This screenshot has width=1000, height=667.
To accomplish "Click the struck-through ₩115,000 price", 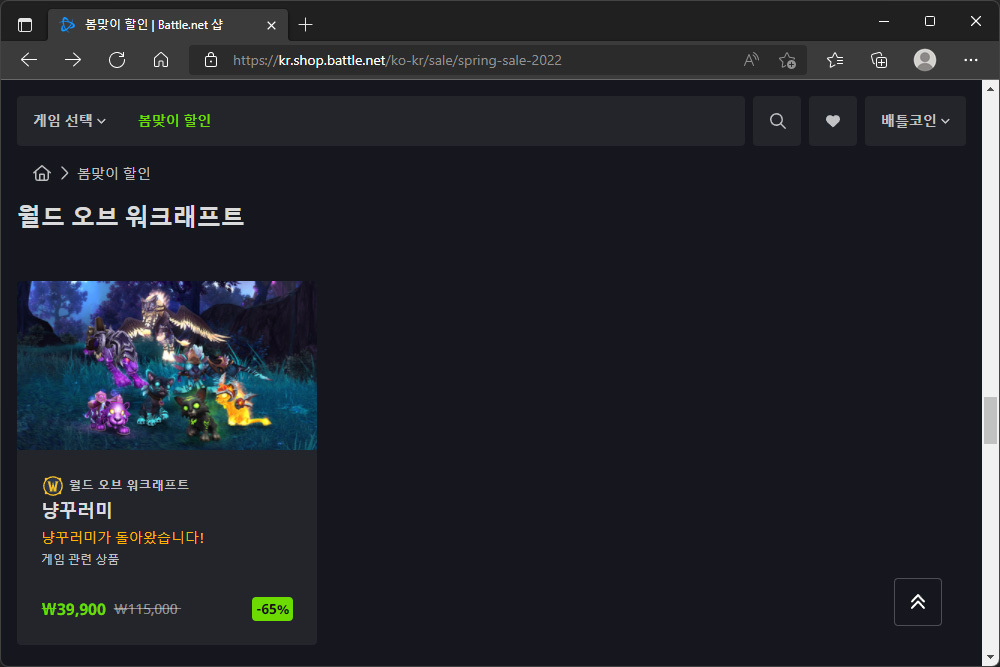I will 147,609.
